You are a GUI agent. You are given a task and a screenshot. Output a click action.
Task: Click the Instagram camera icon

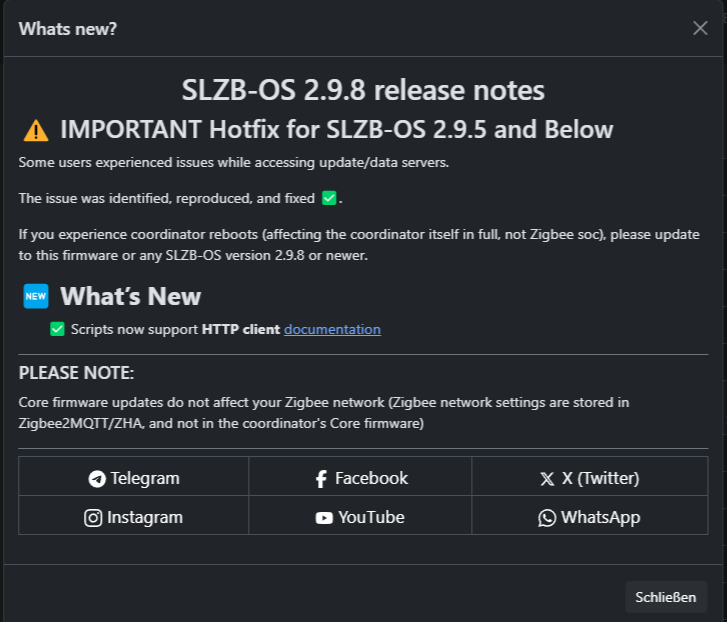coord(93,518)
